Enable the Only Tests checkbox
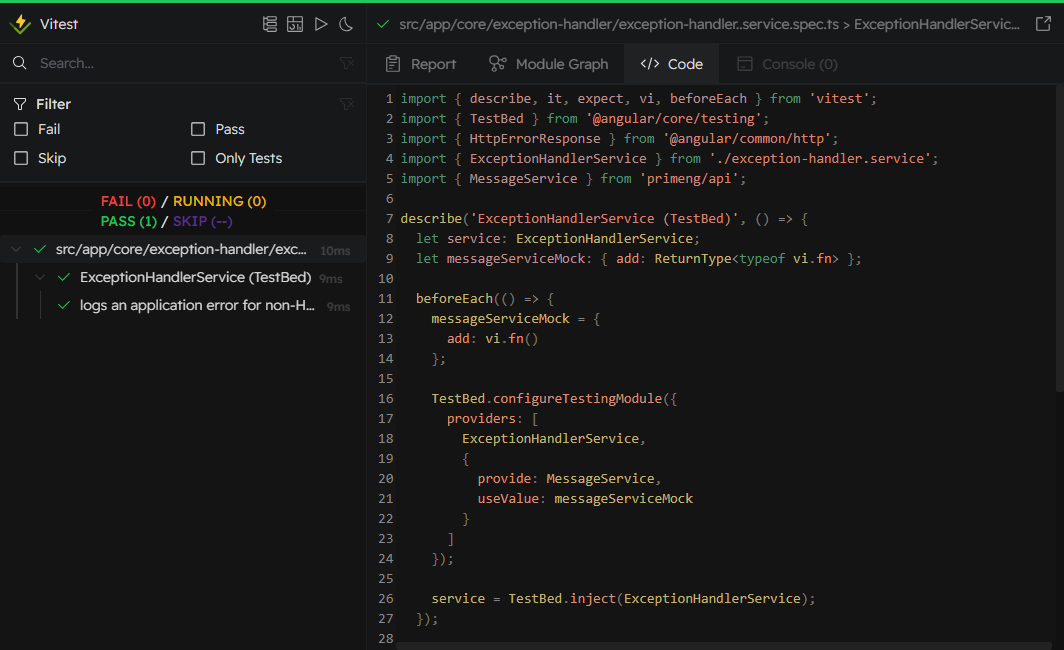 [x=198, y=158]
